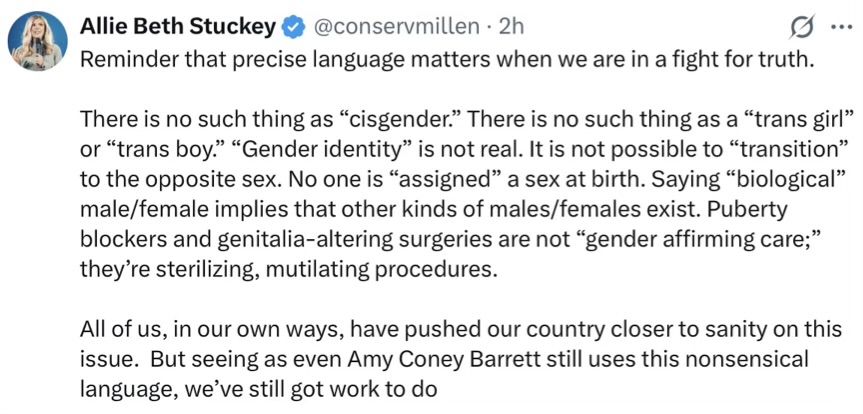The height and width of the screenshot is (414, 863).
Task: Open the three-dot More options menu
Action: 834,24
